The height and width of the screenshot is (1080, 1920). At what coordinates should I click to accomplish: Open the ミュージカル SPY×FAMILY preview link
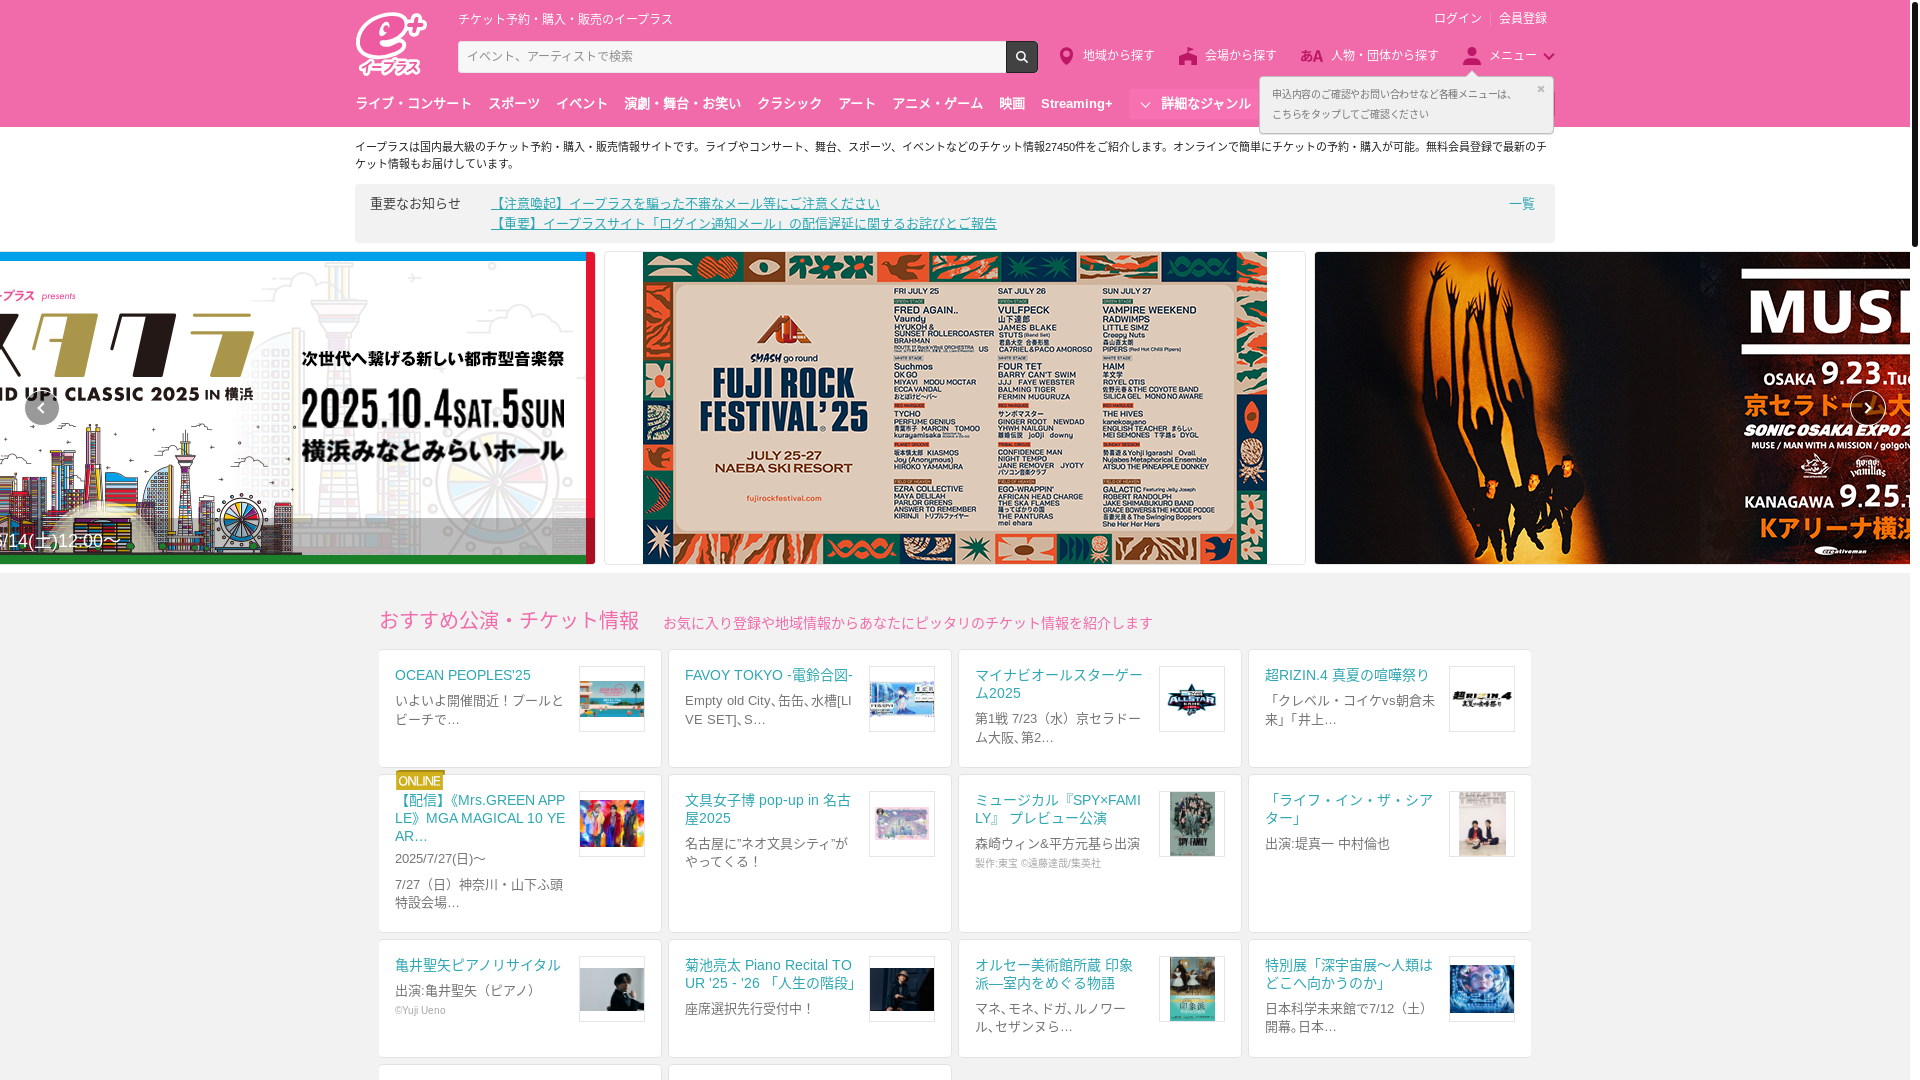tap(1058, 810)
